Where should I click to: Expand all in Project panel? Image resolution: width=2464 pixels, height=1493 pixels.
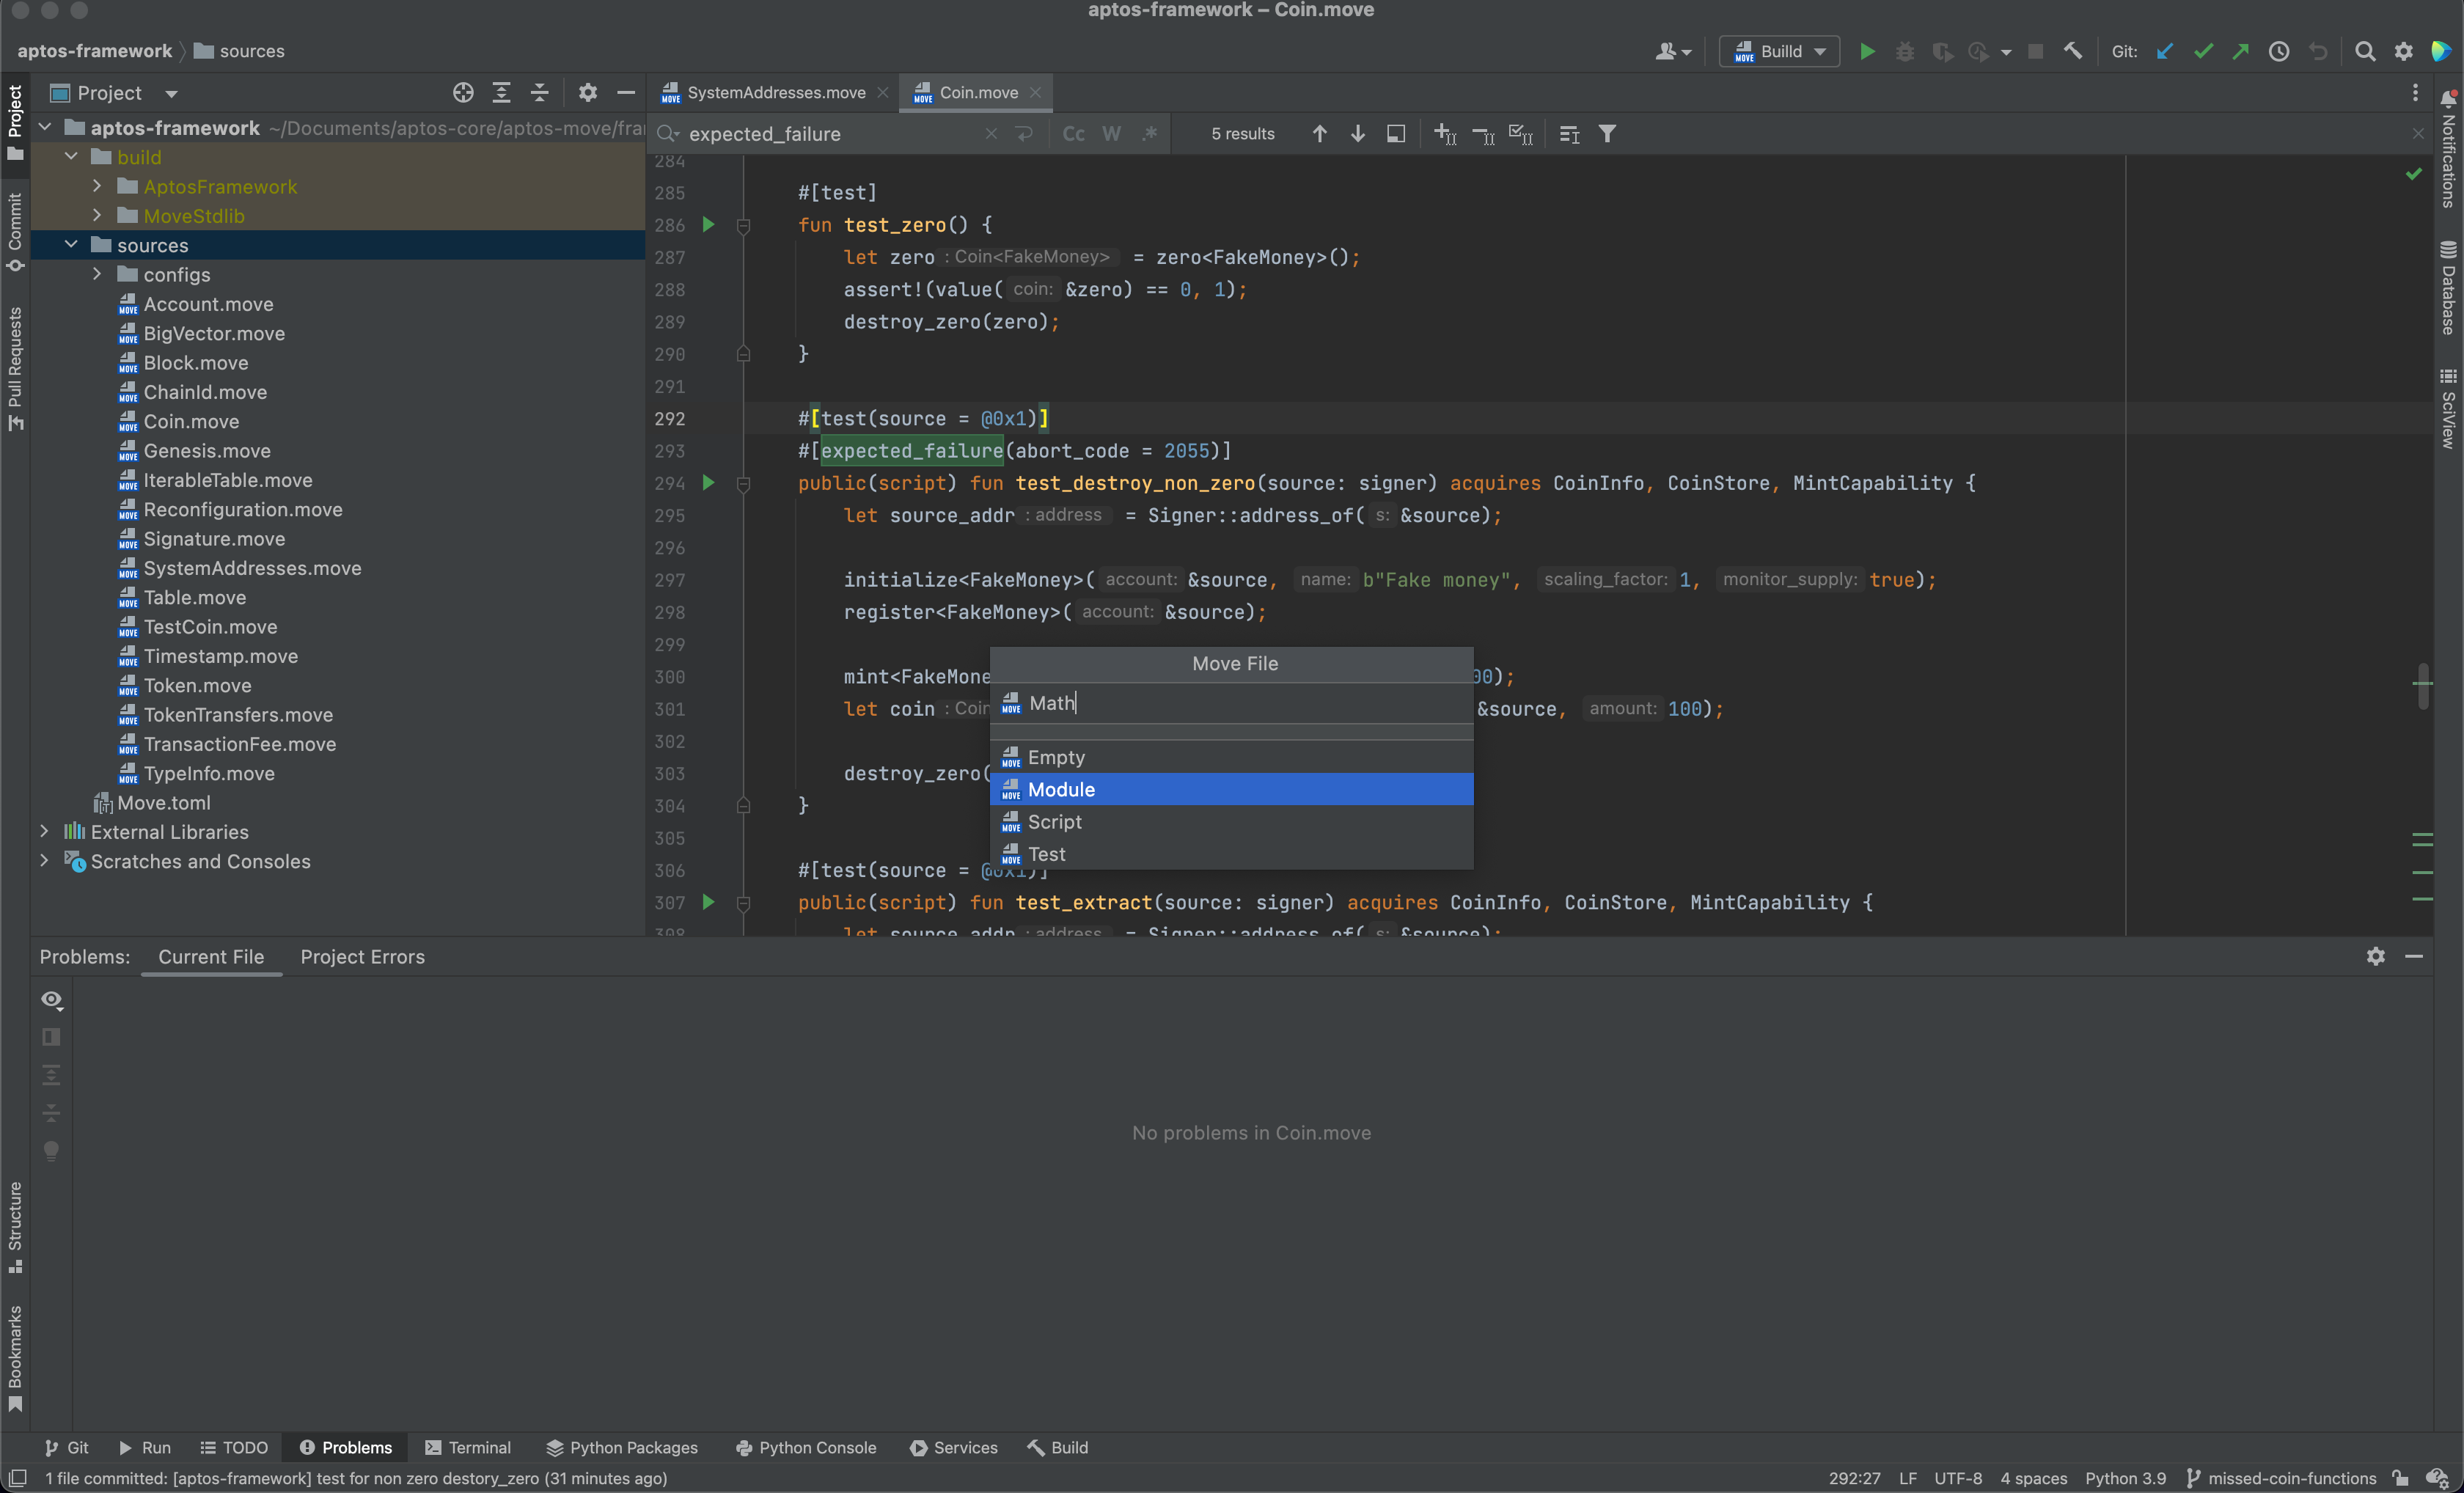pyautogui.click(x=501, y=93)
